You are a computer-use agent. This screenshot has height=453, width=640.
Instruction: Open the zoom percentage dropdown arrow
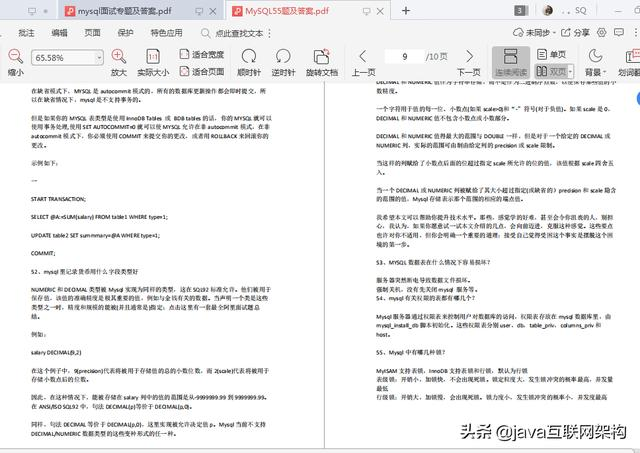click(99, 58)
